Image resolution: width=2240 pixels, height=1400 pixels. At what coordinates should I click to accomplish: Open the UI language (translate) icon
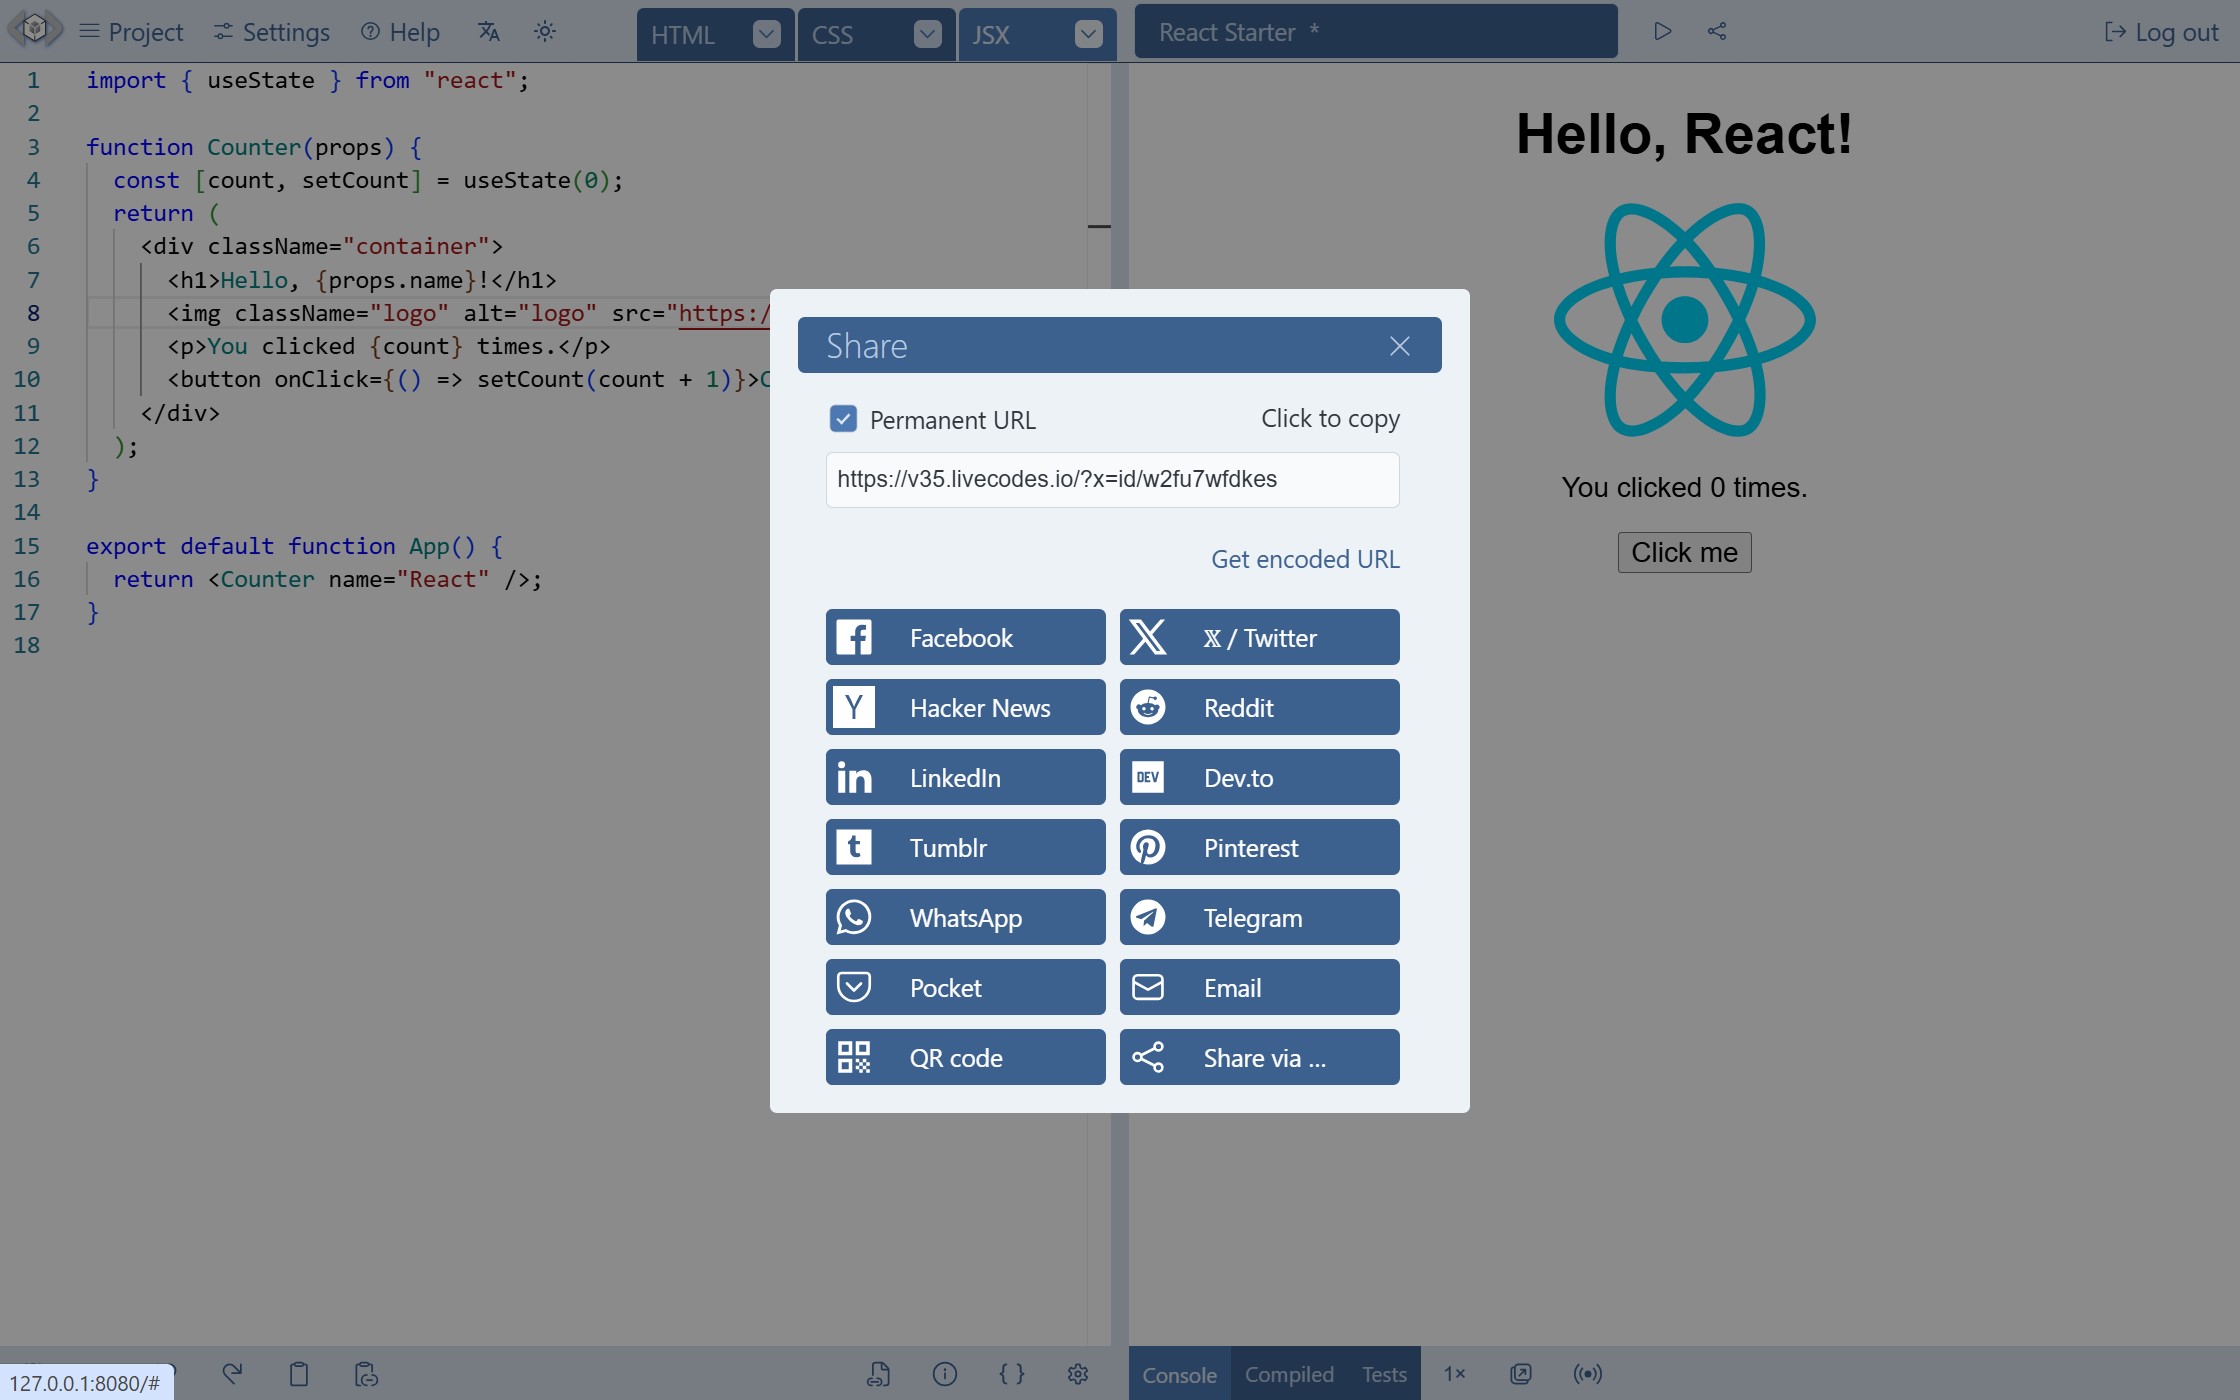[489, 31]
